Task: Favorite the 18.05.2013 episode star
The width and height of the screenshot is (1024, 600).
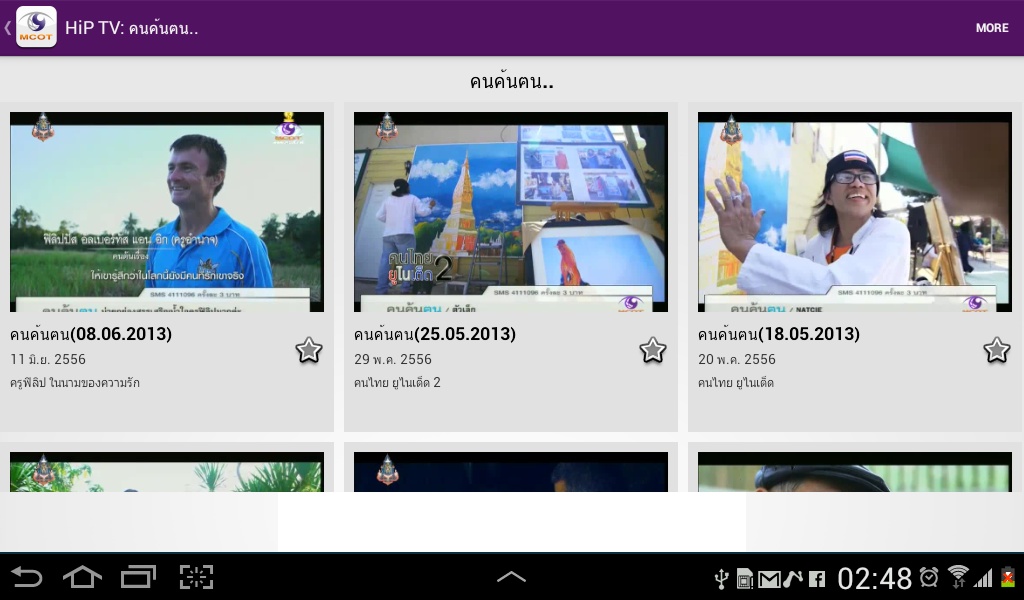Action: coord(997,351)
